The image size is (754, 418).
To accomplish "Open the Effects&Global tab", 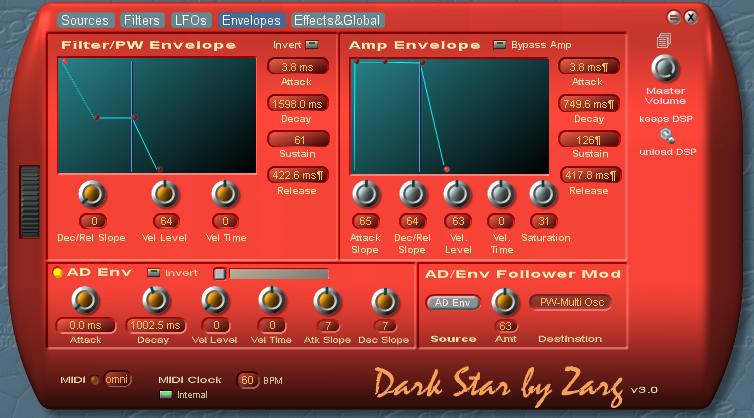I will pos(337,20).
